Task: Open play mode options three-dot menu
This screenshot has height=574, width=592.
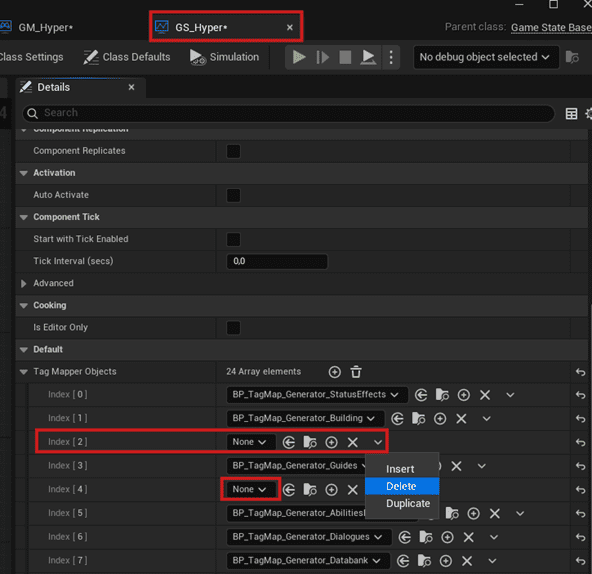Action: 391,57
